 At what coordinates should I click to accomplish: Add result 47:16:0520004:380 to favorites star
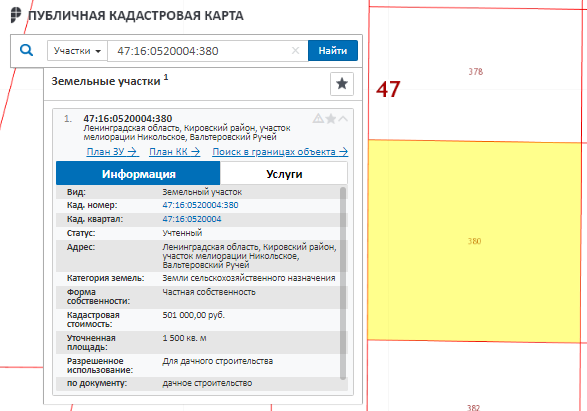pos(331,119)
